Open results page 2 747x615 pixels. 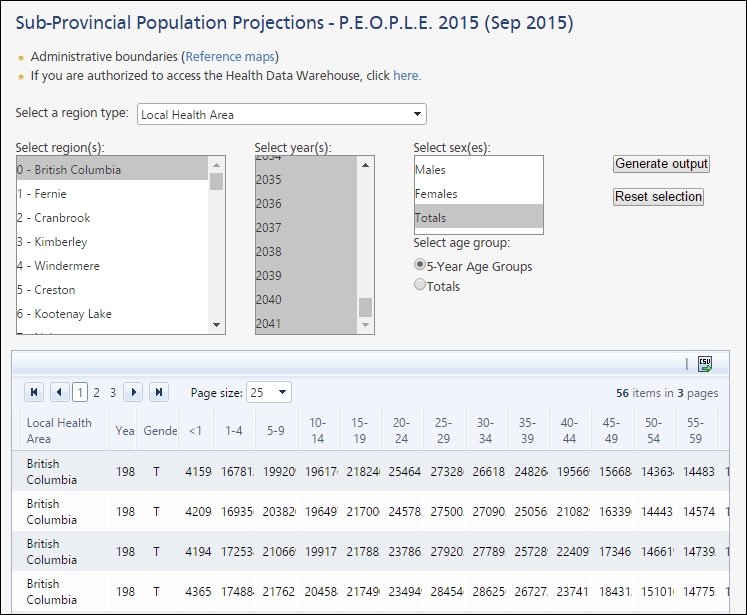pos(97,393)
